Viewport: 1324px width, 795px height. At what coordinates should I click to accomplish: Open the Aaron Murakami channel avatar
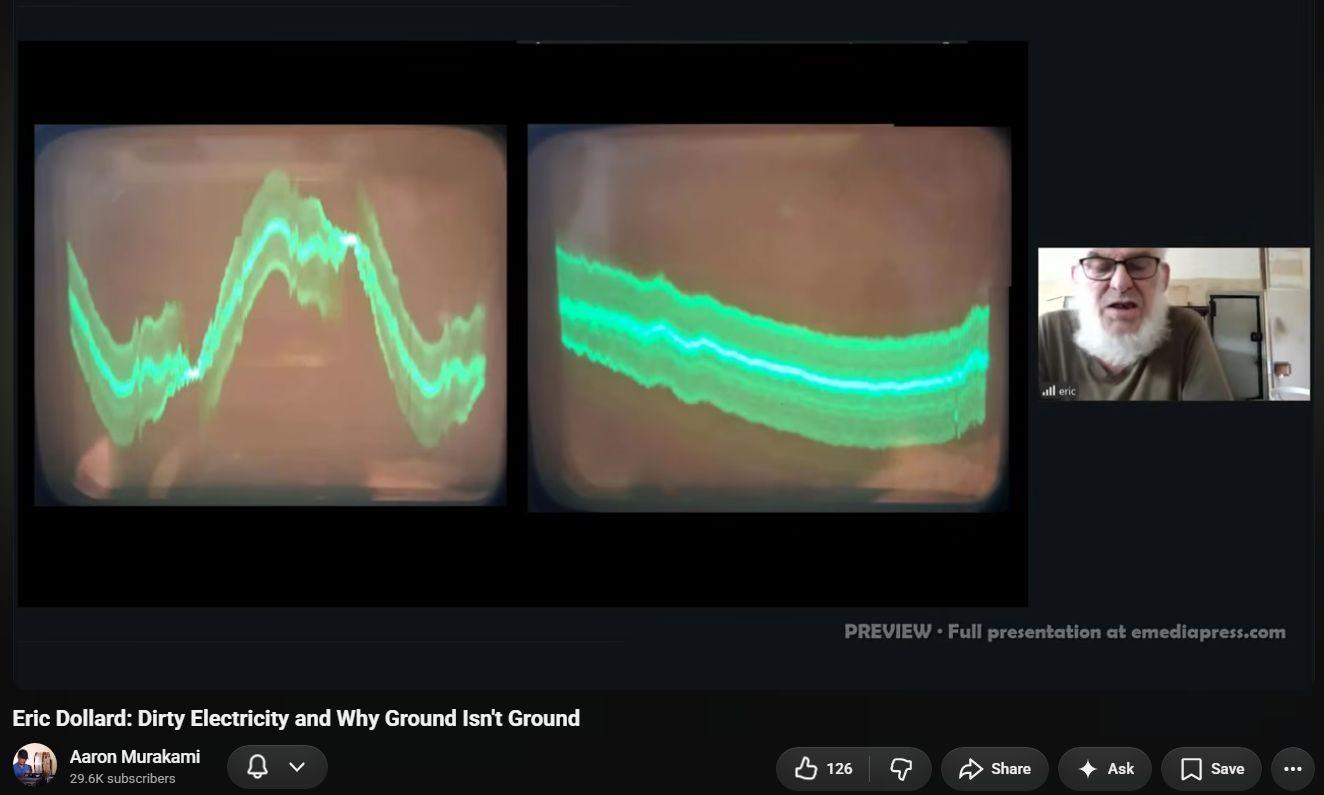coord(35,766)
